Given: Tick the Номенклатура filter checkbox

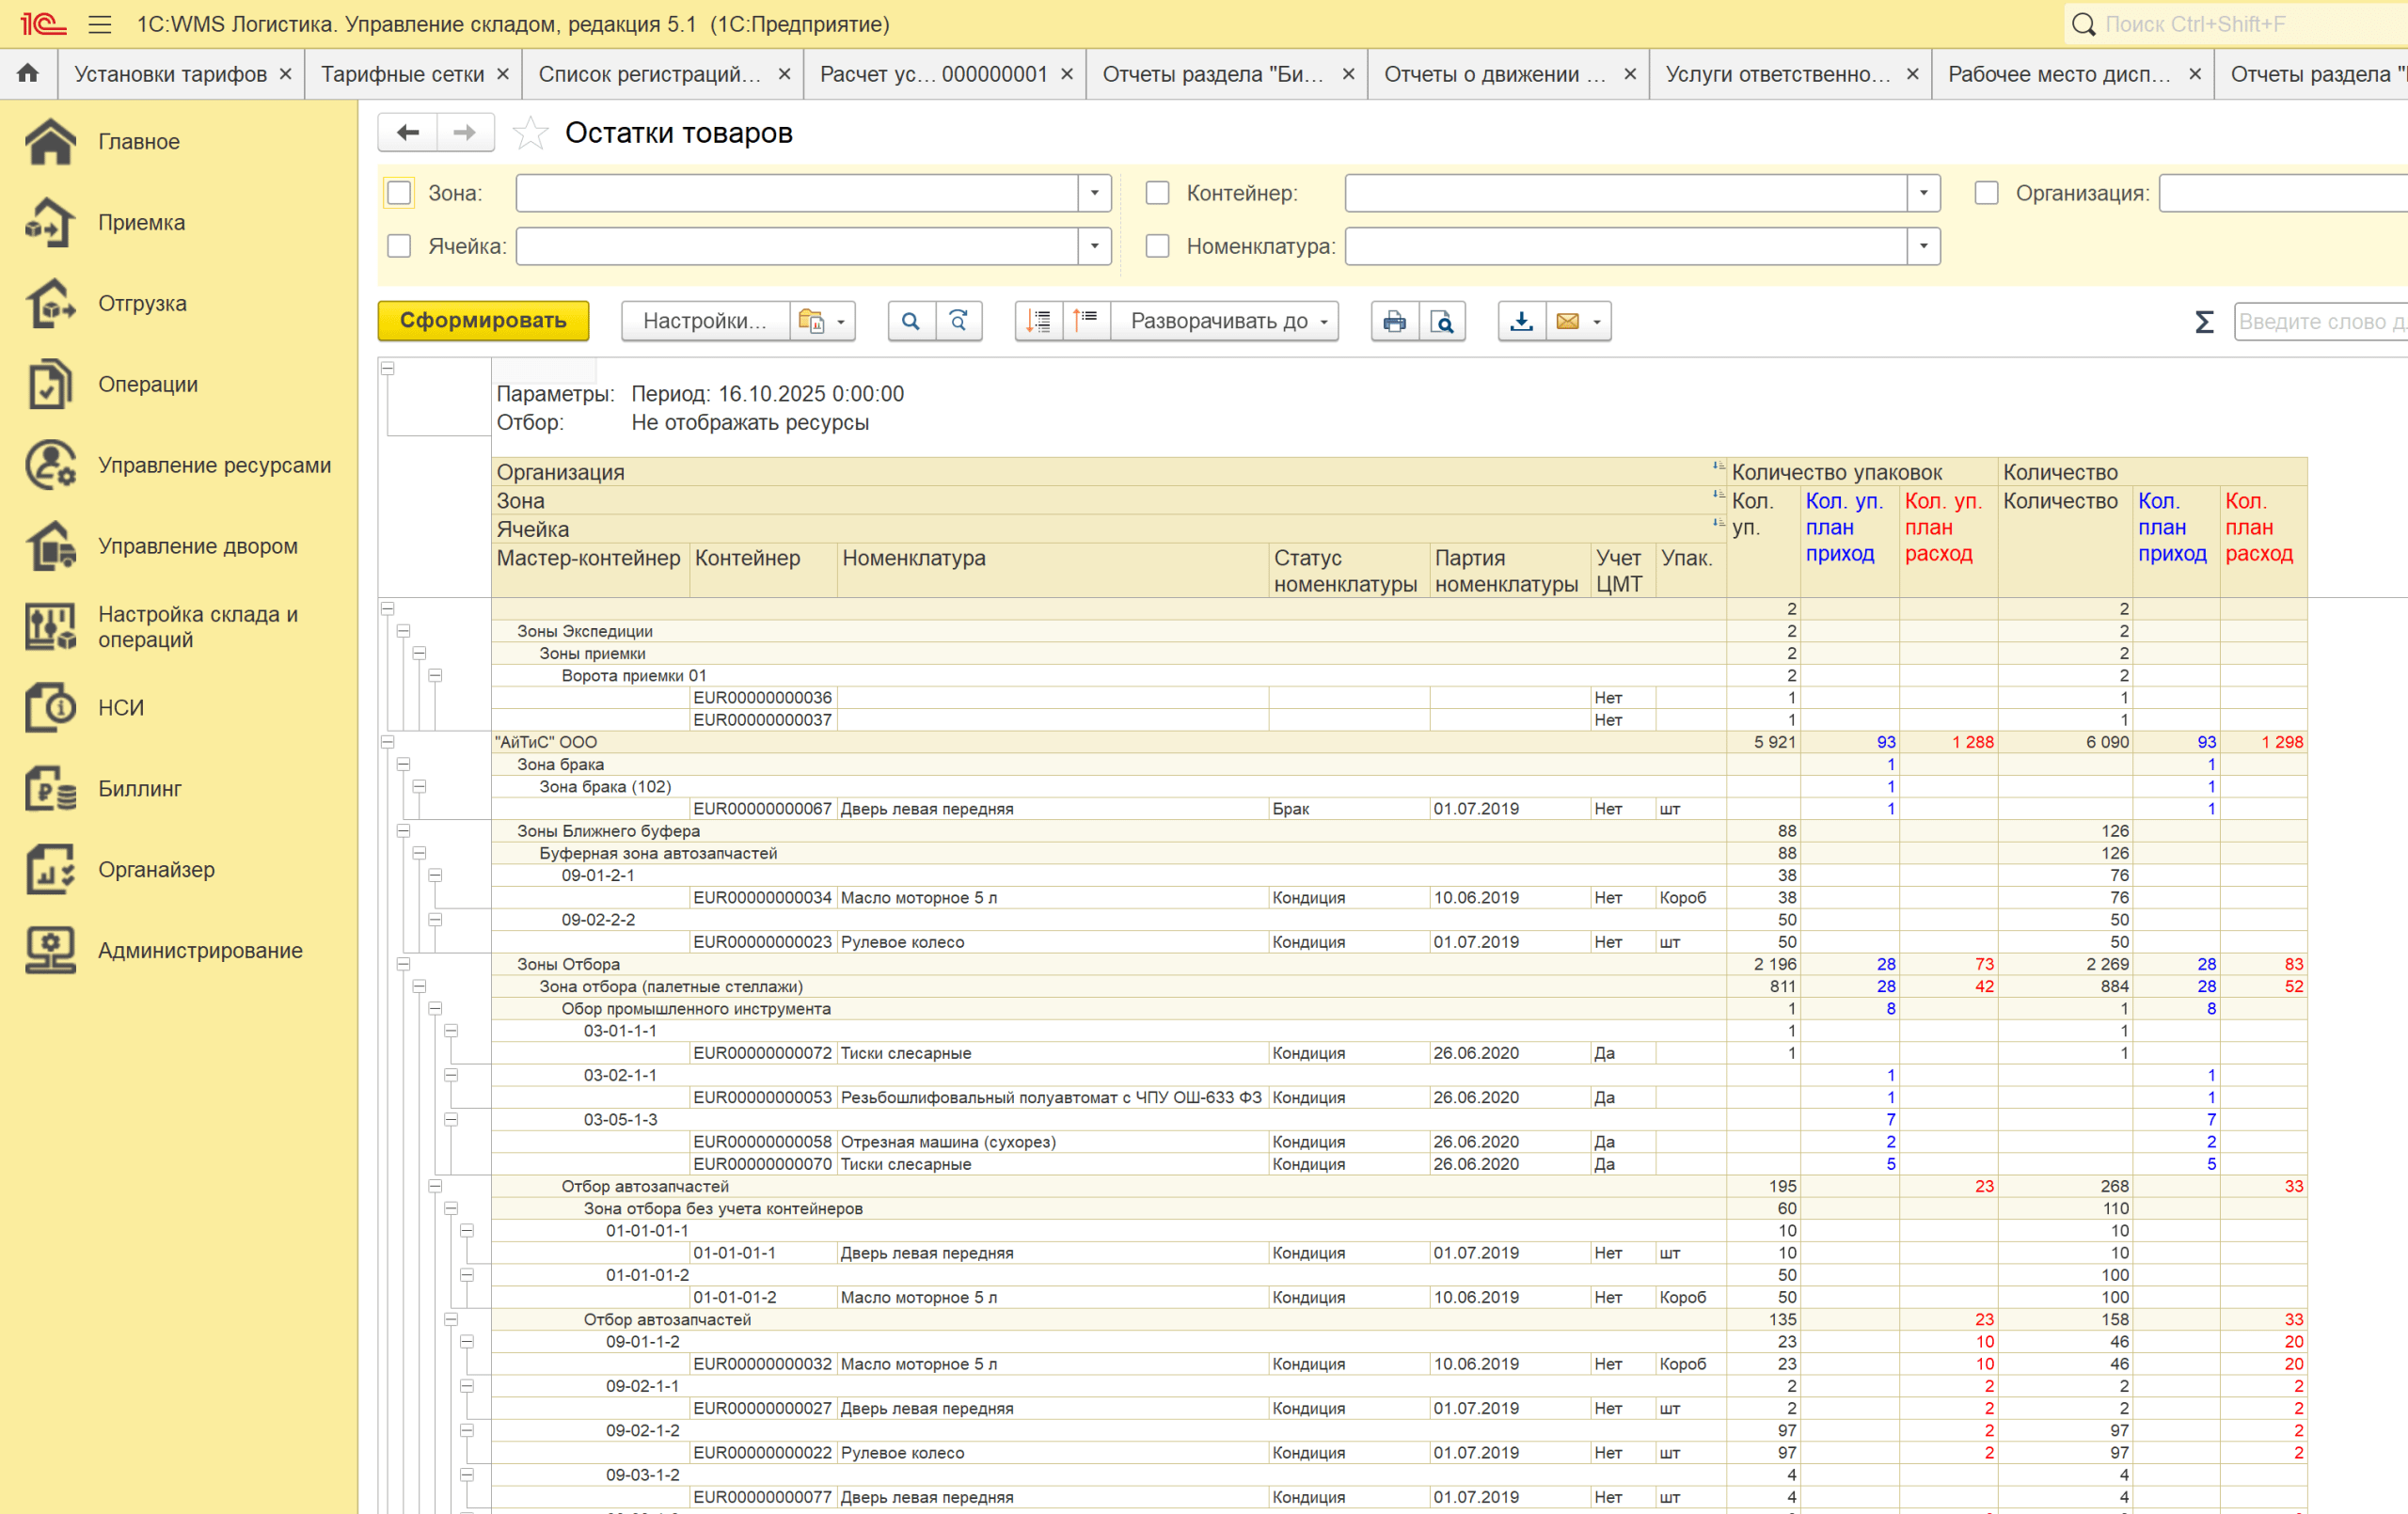Looking at the screenshot, I should [x=1157, y=246].
